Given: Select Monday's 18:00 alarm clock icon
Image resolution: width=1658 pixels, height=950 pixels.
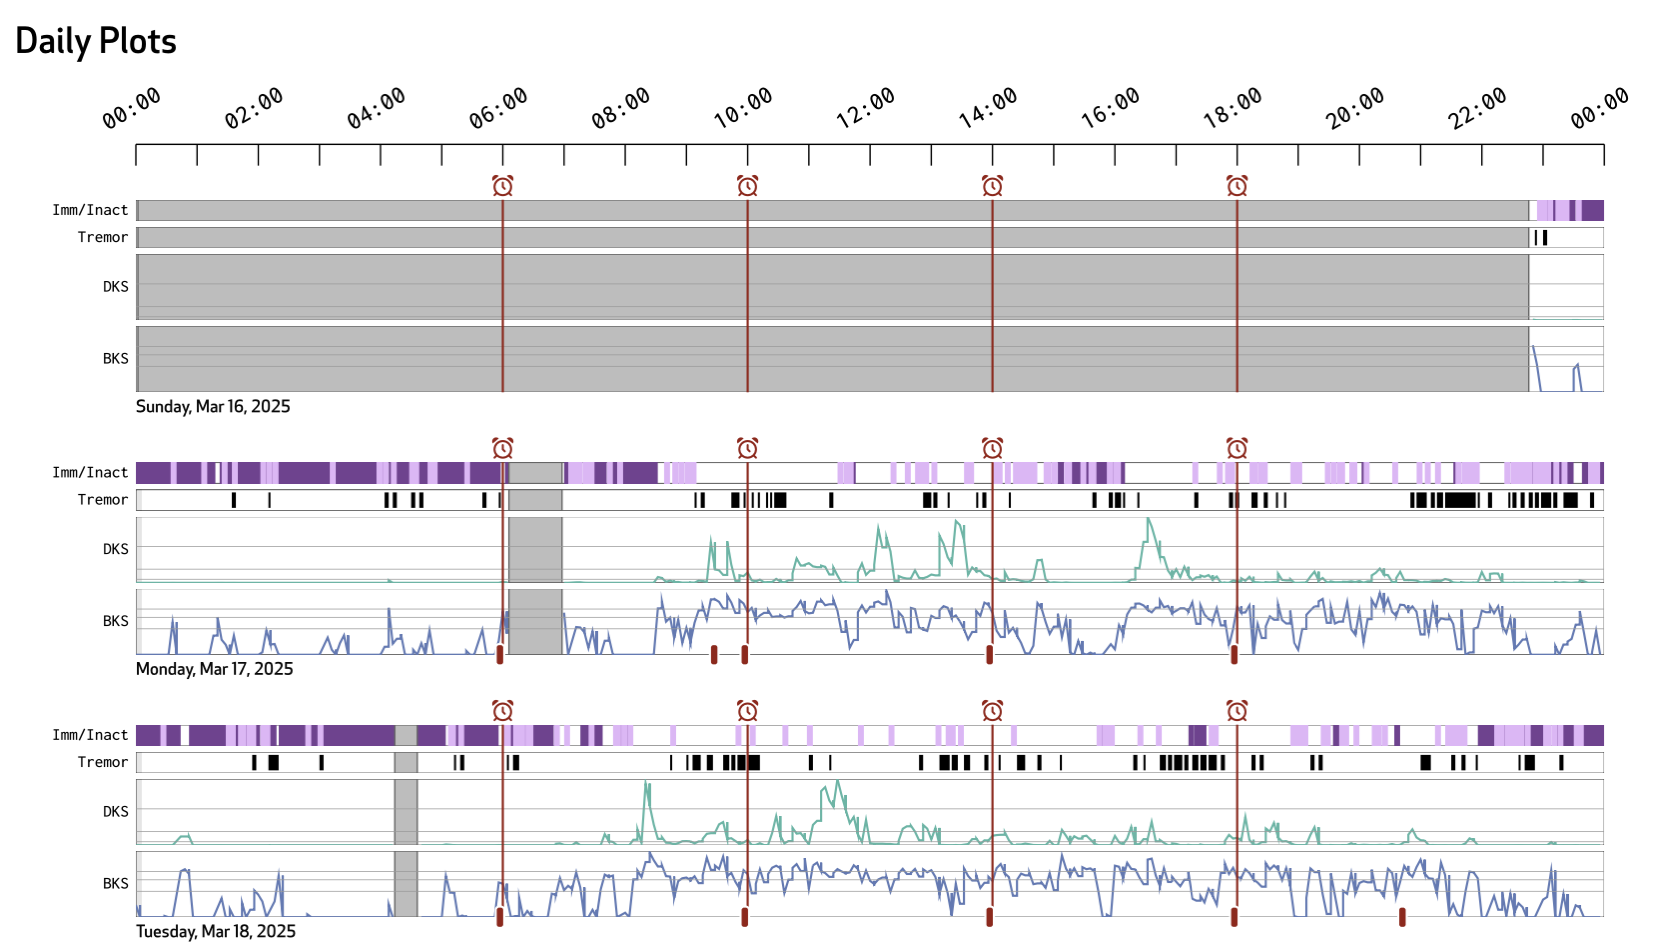Looking at the screenshot, I should [1237, 448].
